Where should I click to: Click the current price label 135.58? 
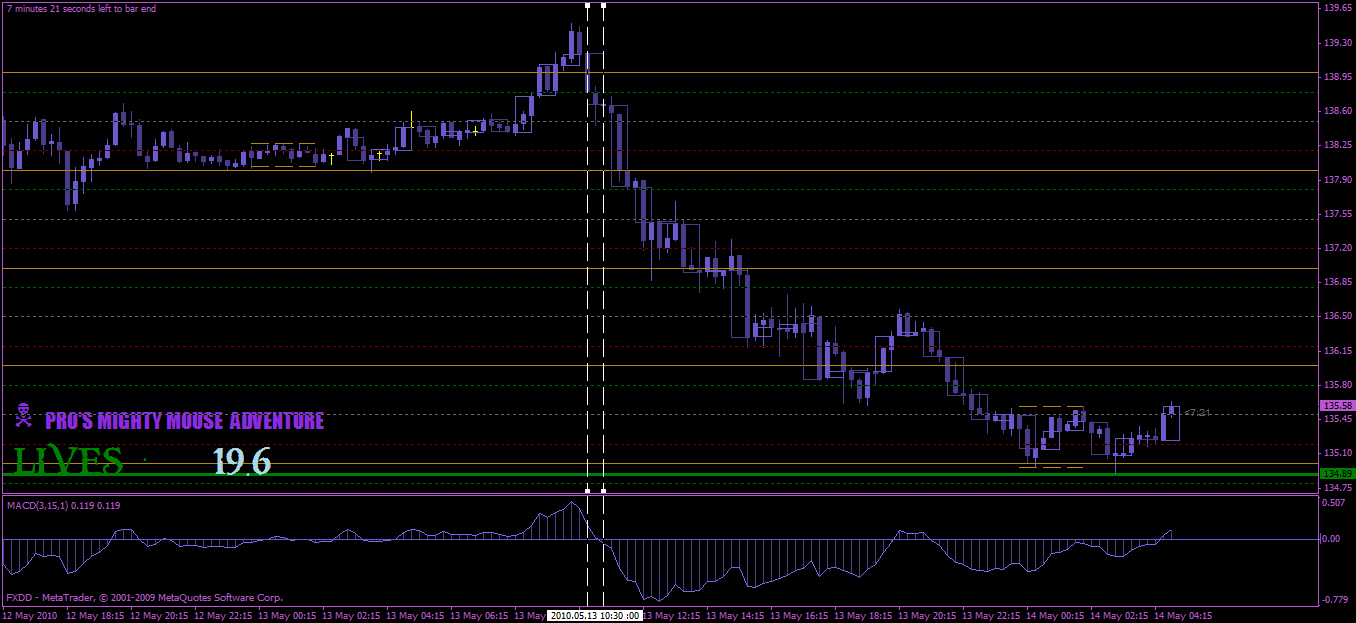[x=1337, y=406]
